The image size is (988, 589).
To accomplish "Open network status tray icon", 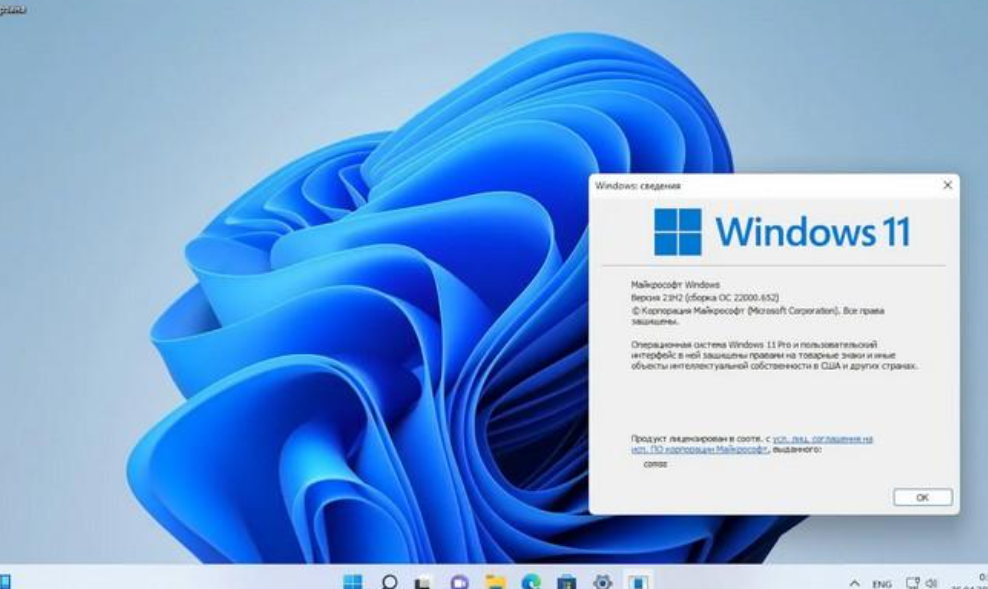I will click(x=912, y=583).
